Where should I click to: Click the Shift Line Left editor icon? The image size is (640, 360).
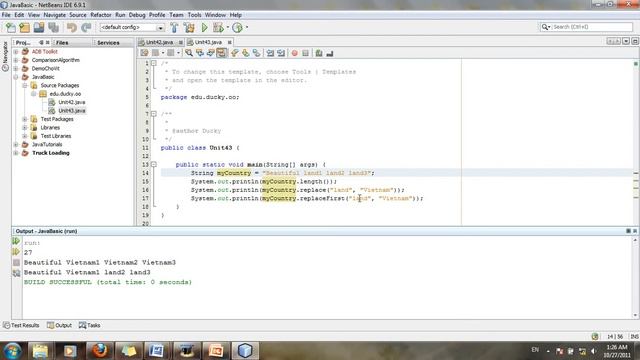click(270, 53)
